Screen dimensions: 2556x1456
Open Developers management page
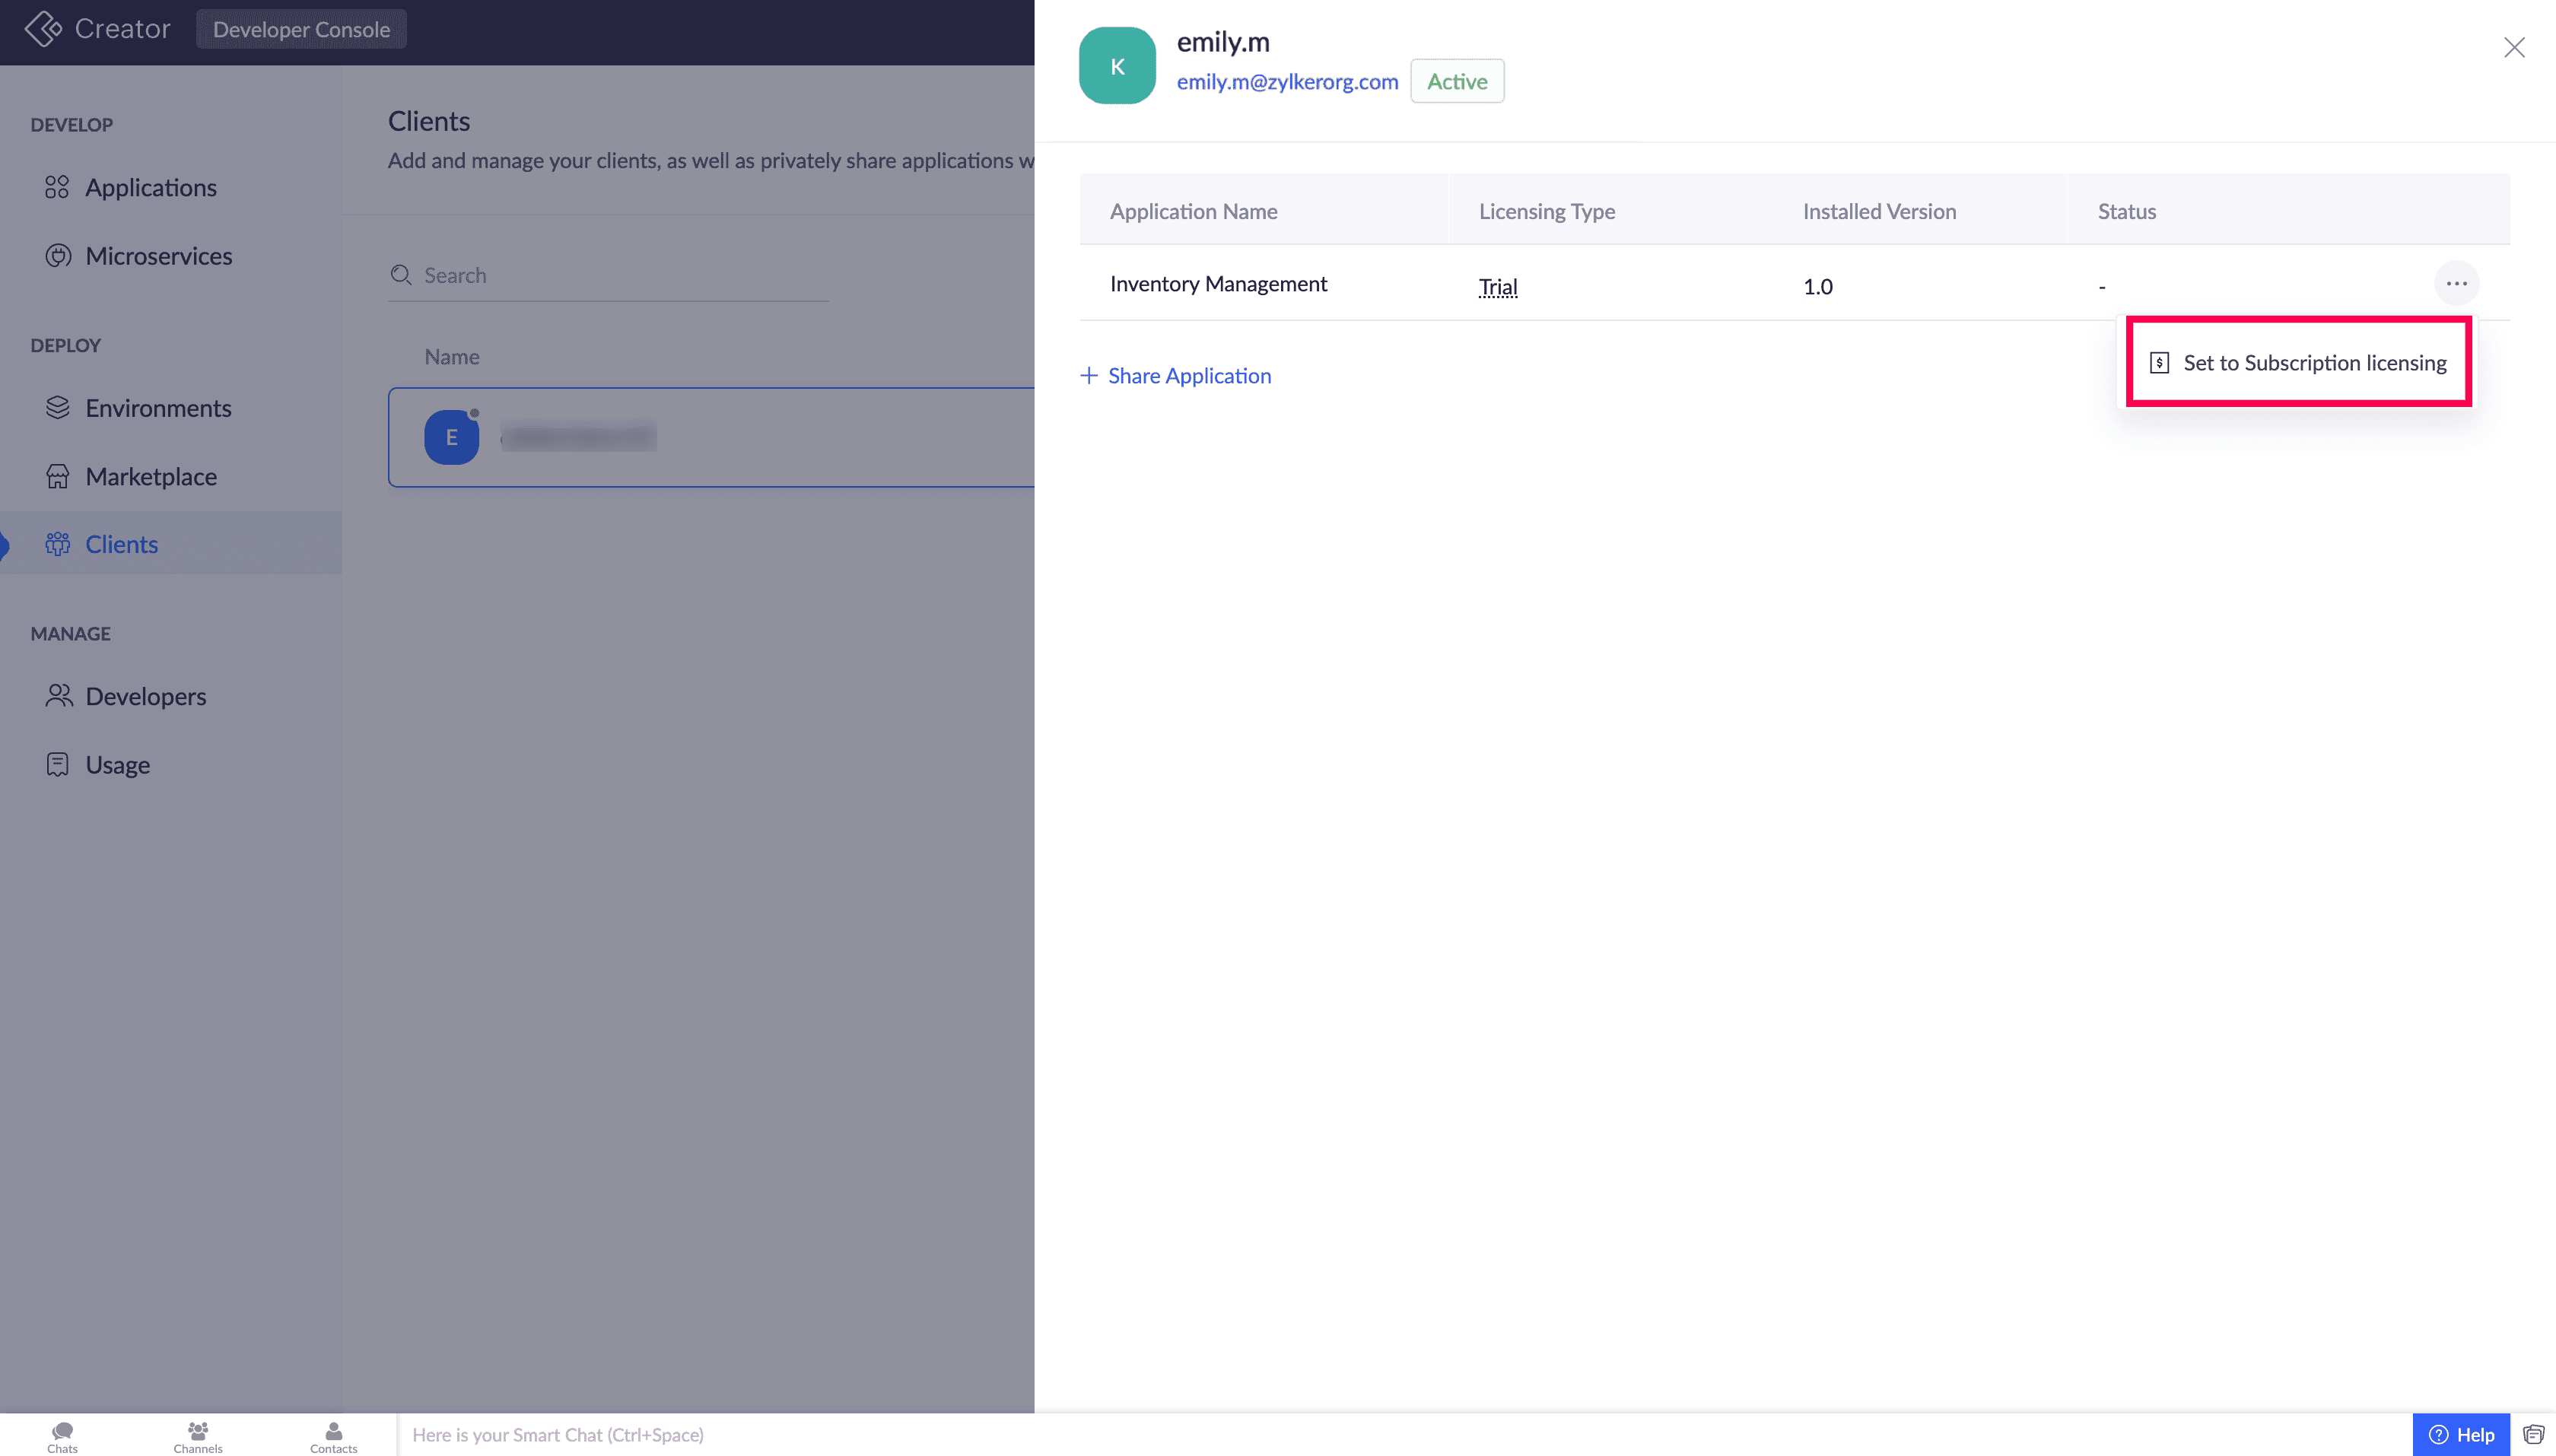[145, 696]
